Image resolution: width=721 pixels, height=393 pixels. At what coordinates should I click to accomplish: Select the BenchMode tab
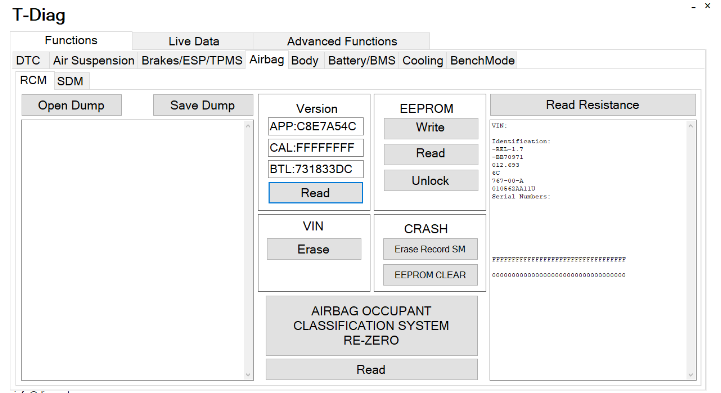(482, 61)
